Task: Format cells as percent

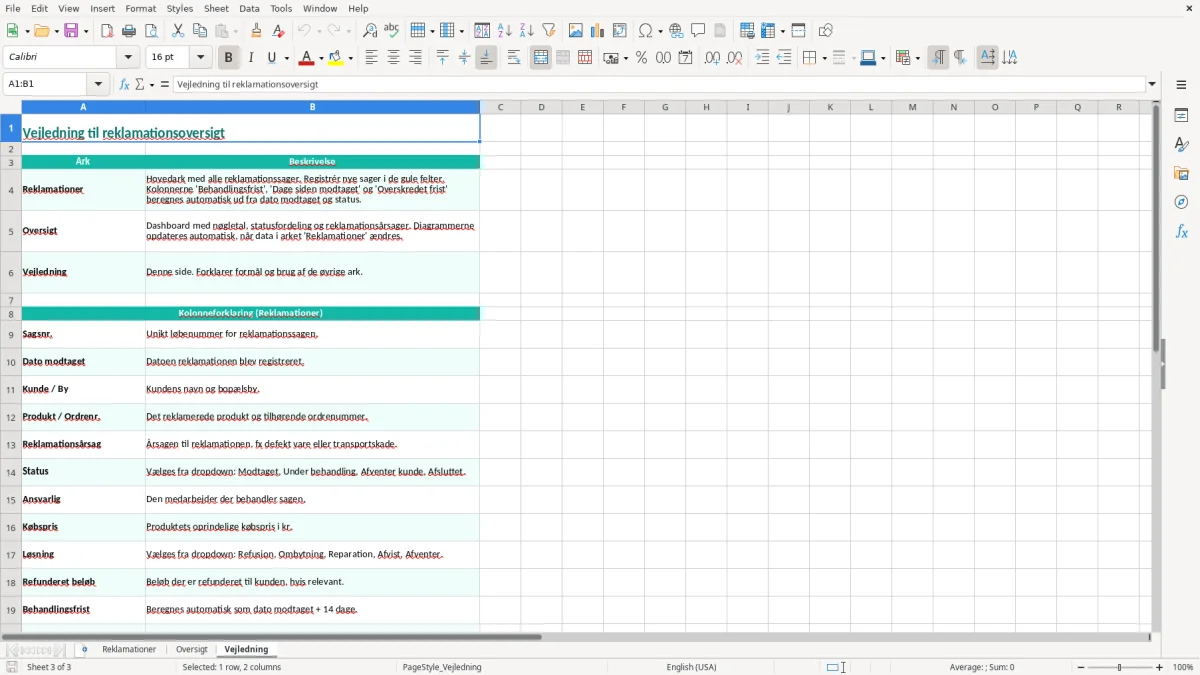Action: click(x=641, y=58)
